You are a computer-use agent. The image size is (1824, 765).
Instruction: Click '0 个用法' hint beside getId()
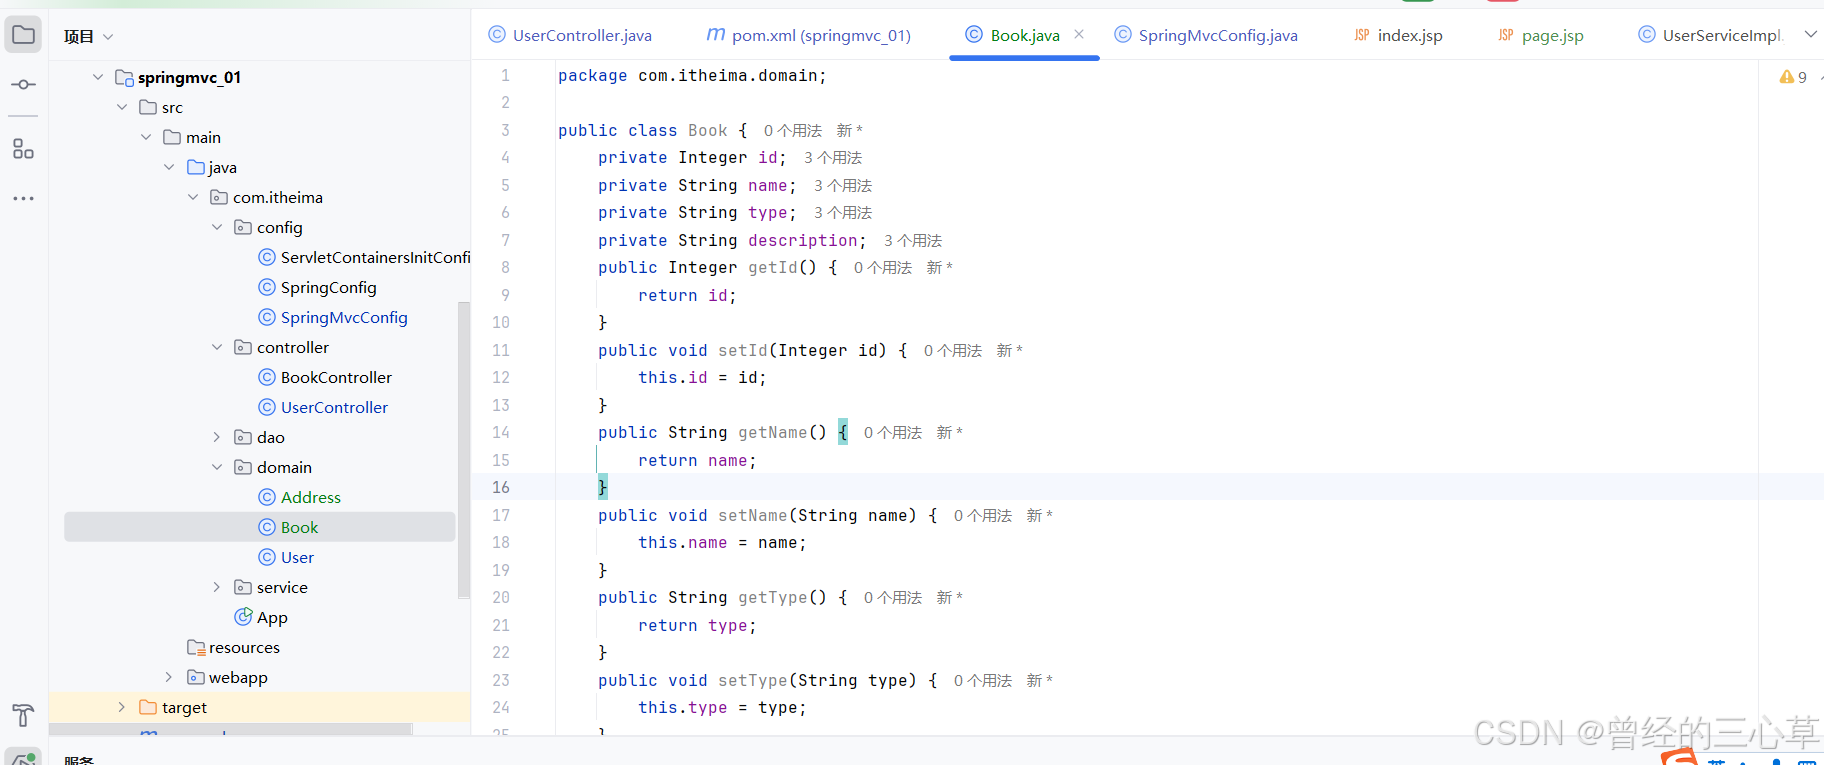coord(882,268)
